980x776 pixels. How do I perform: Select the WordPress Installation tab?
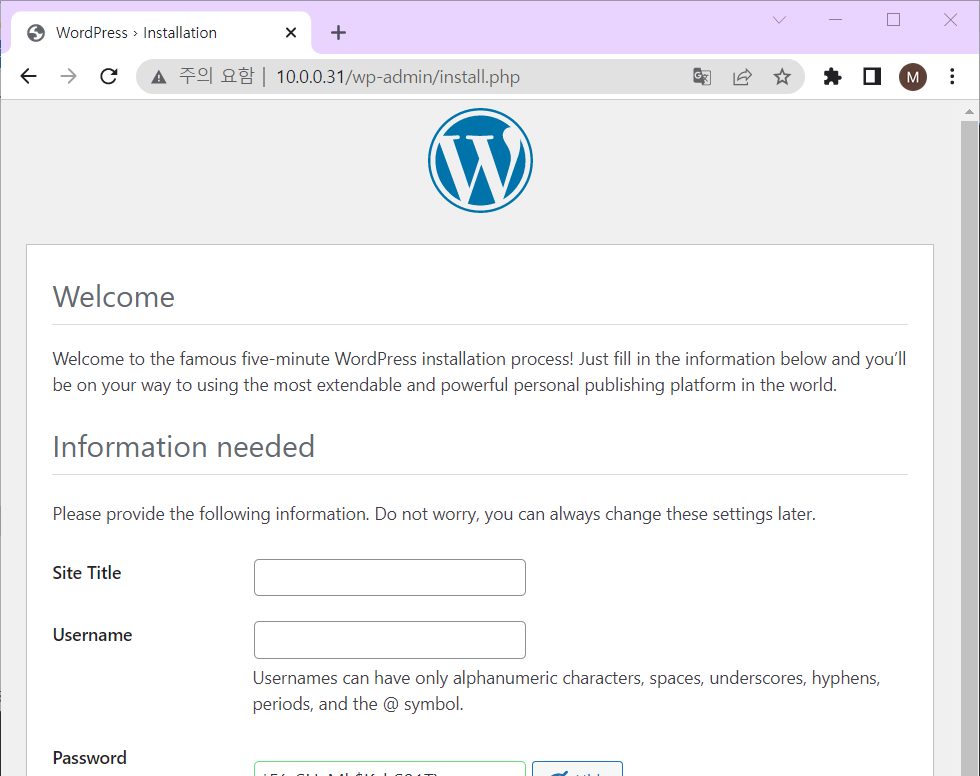coord(161,32)
